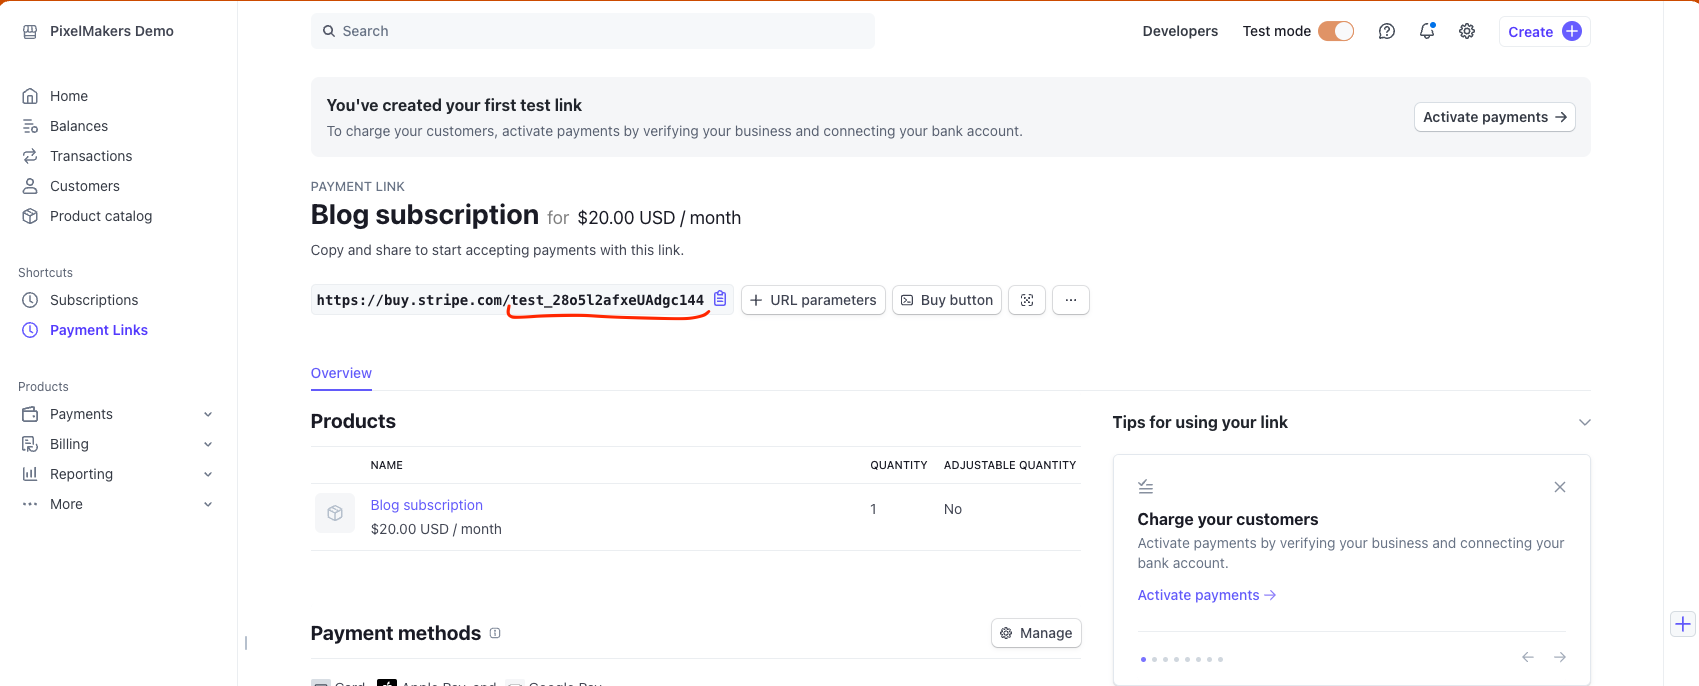The width and height of the screenshot is (1699, 686).
Task: Go to previous tip with left arrow
Action: click(1528, 657)
